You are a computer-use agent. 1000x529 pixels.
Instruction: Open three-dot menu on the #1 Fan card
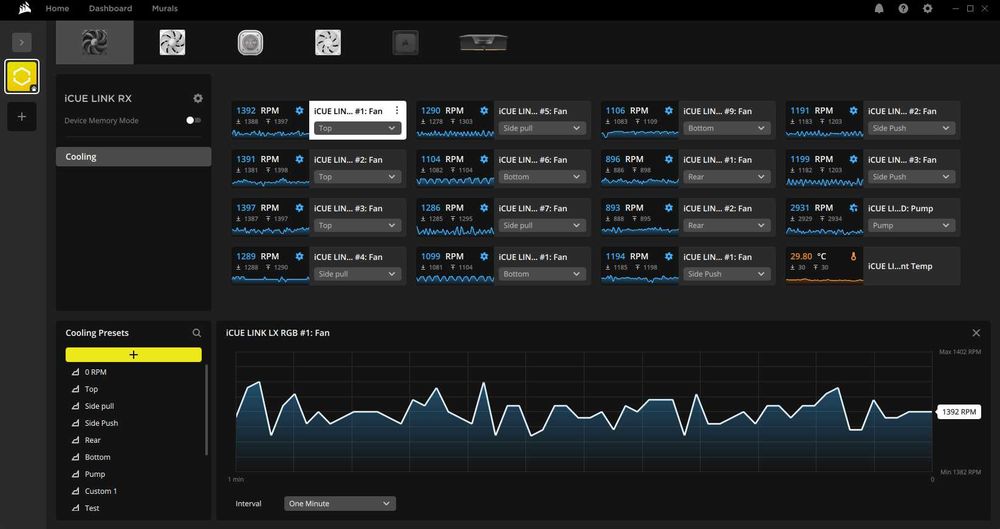(397, 110)
